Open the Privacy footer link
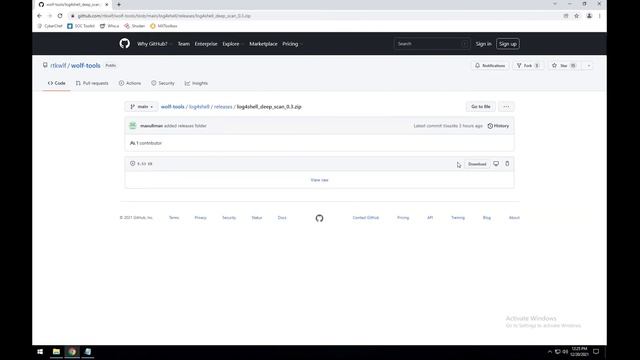640x360 pixels. (x=200, y=218)
